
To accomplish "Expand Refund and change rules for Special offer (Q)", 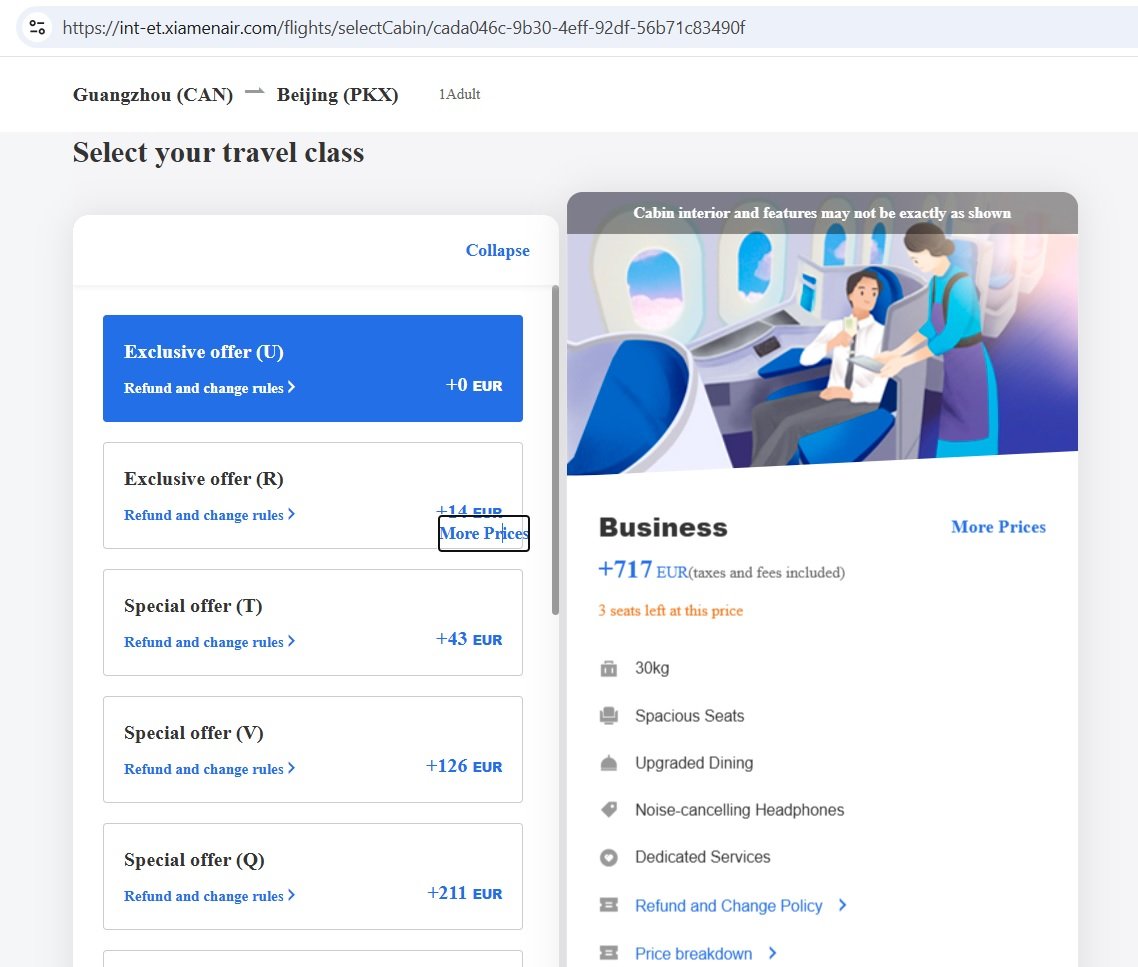I will pos(209,896).
